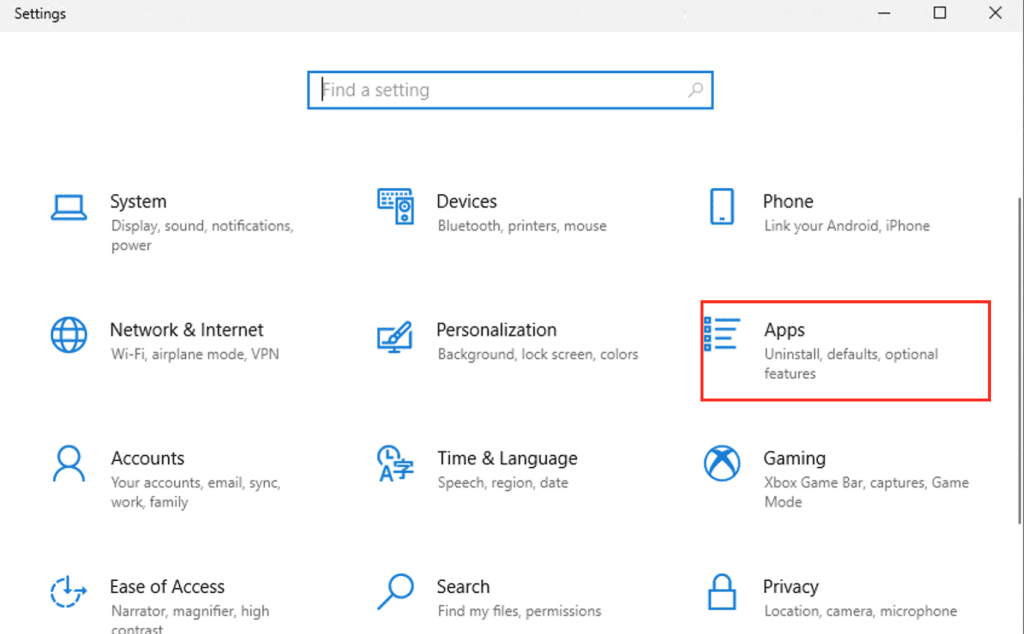This screenshot has height=634, width=1024.
Task: Select the Network & Internet globe icon
Action: coord(69,335)
